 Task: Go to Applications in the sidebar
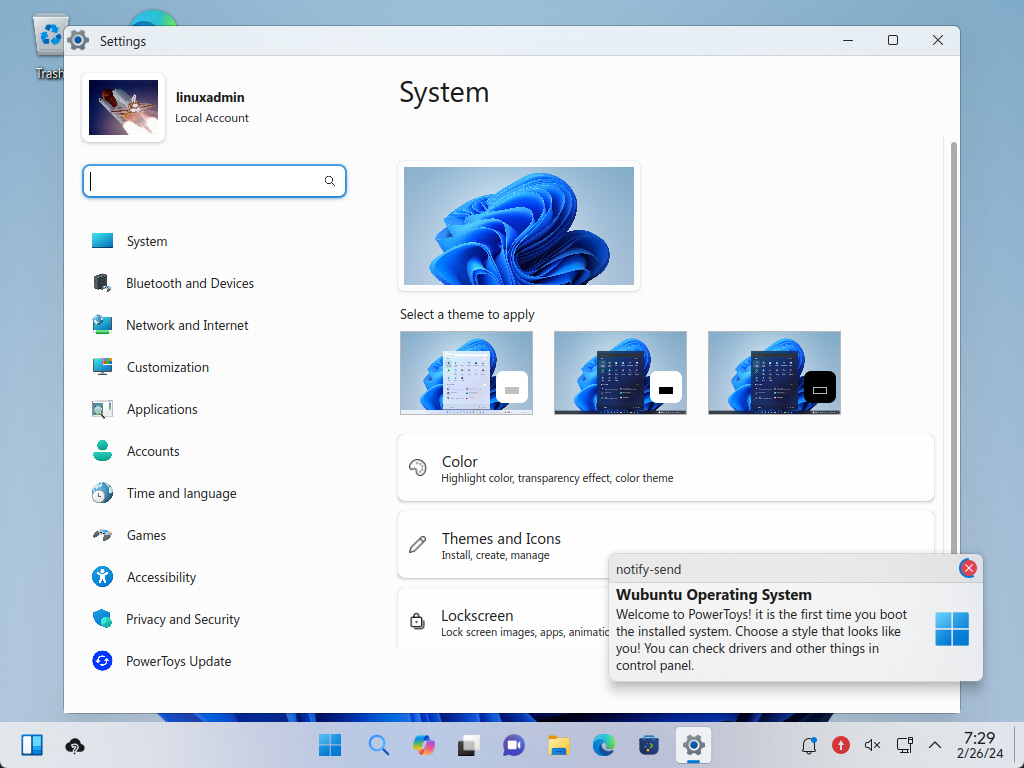pos(162,409)
